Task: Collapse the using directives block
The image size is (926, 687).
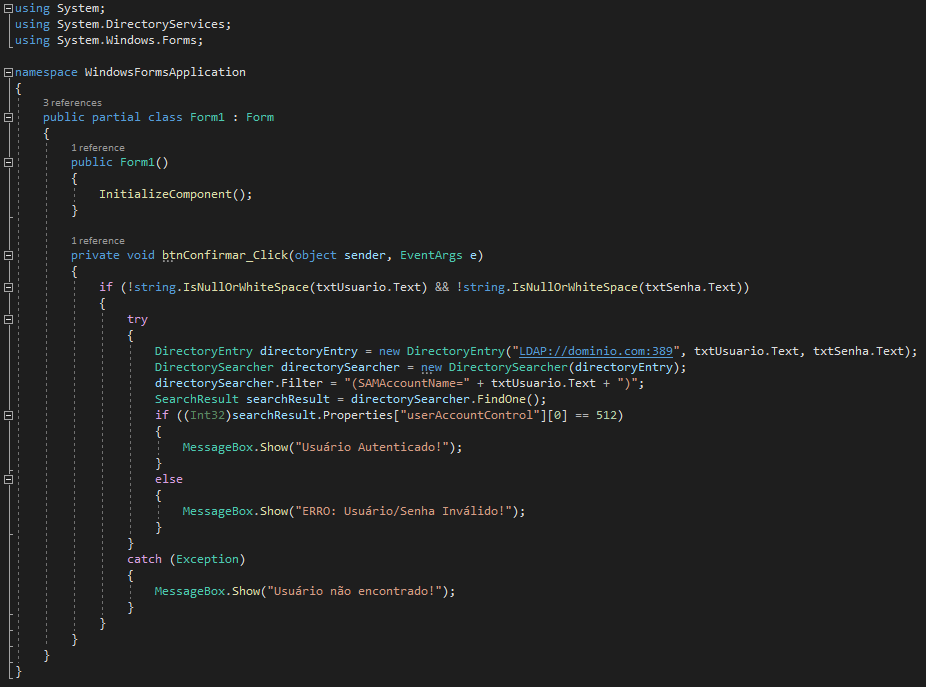Action: 8,8
